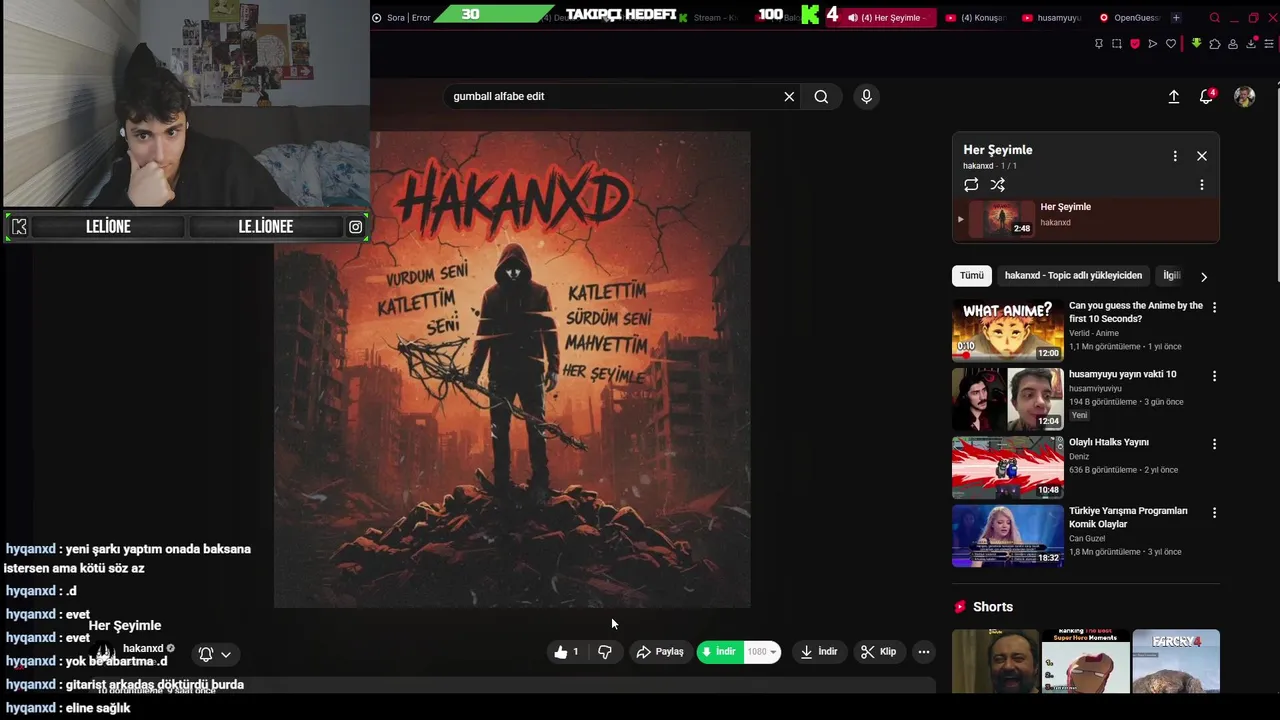Open the account avatar menu
The width and height of the screenshot is (1280, 720).
(x=1245, y=96)
